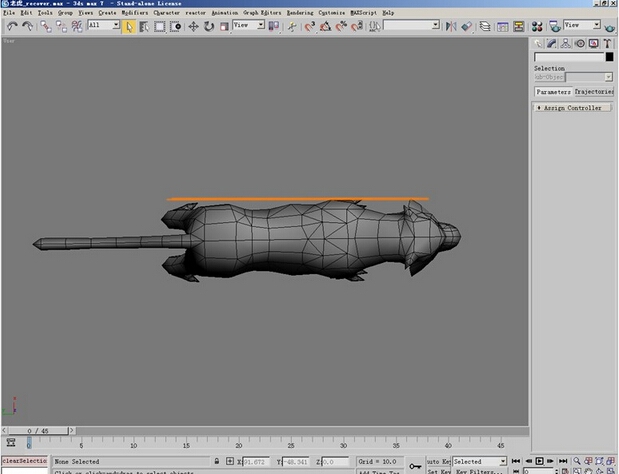Click the Go to End playback button
The height and width of the screenshot is (474, 619).
click(563, 461)
